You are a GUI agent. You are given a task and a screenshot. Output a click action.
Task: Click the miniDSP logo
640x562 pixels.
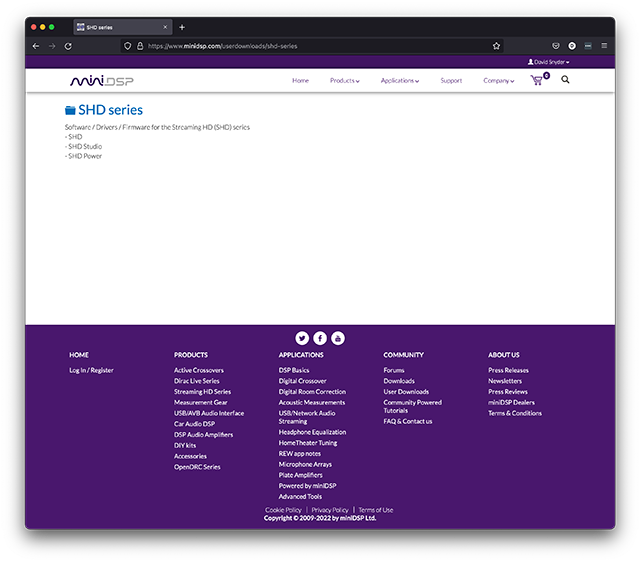tap(102, 81)
